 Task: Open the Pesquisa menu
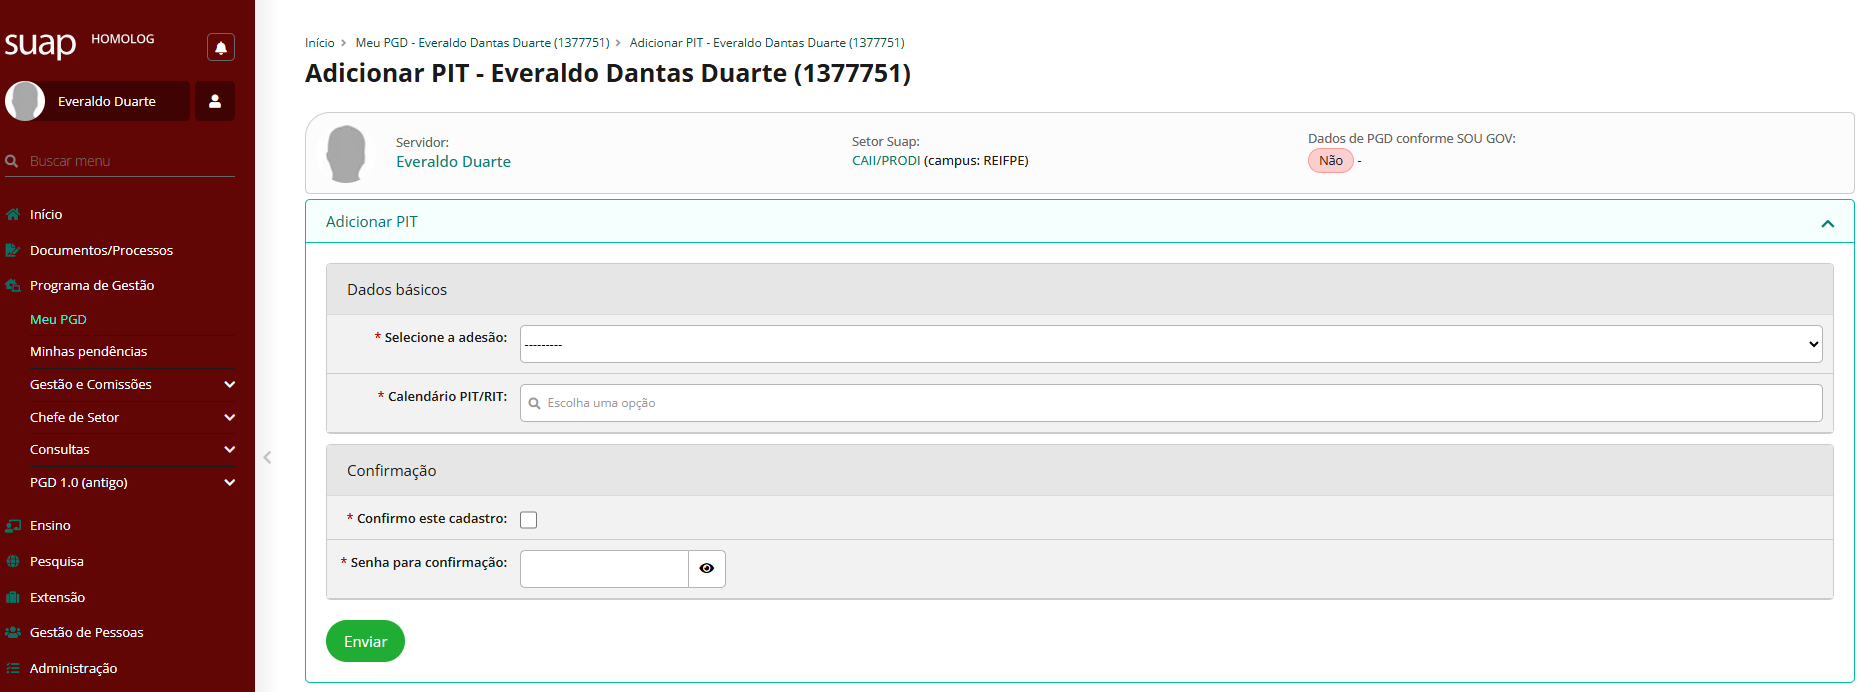click(57, 561)
